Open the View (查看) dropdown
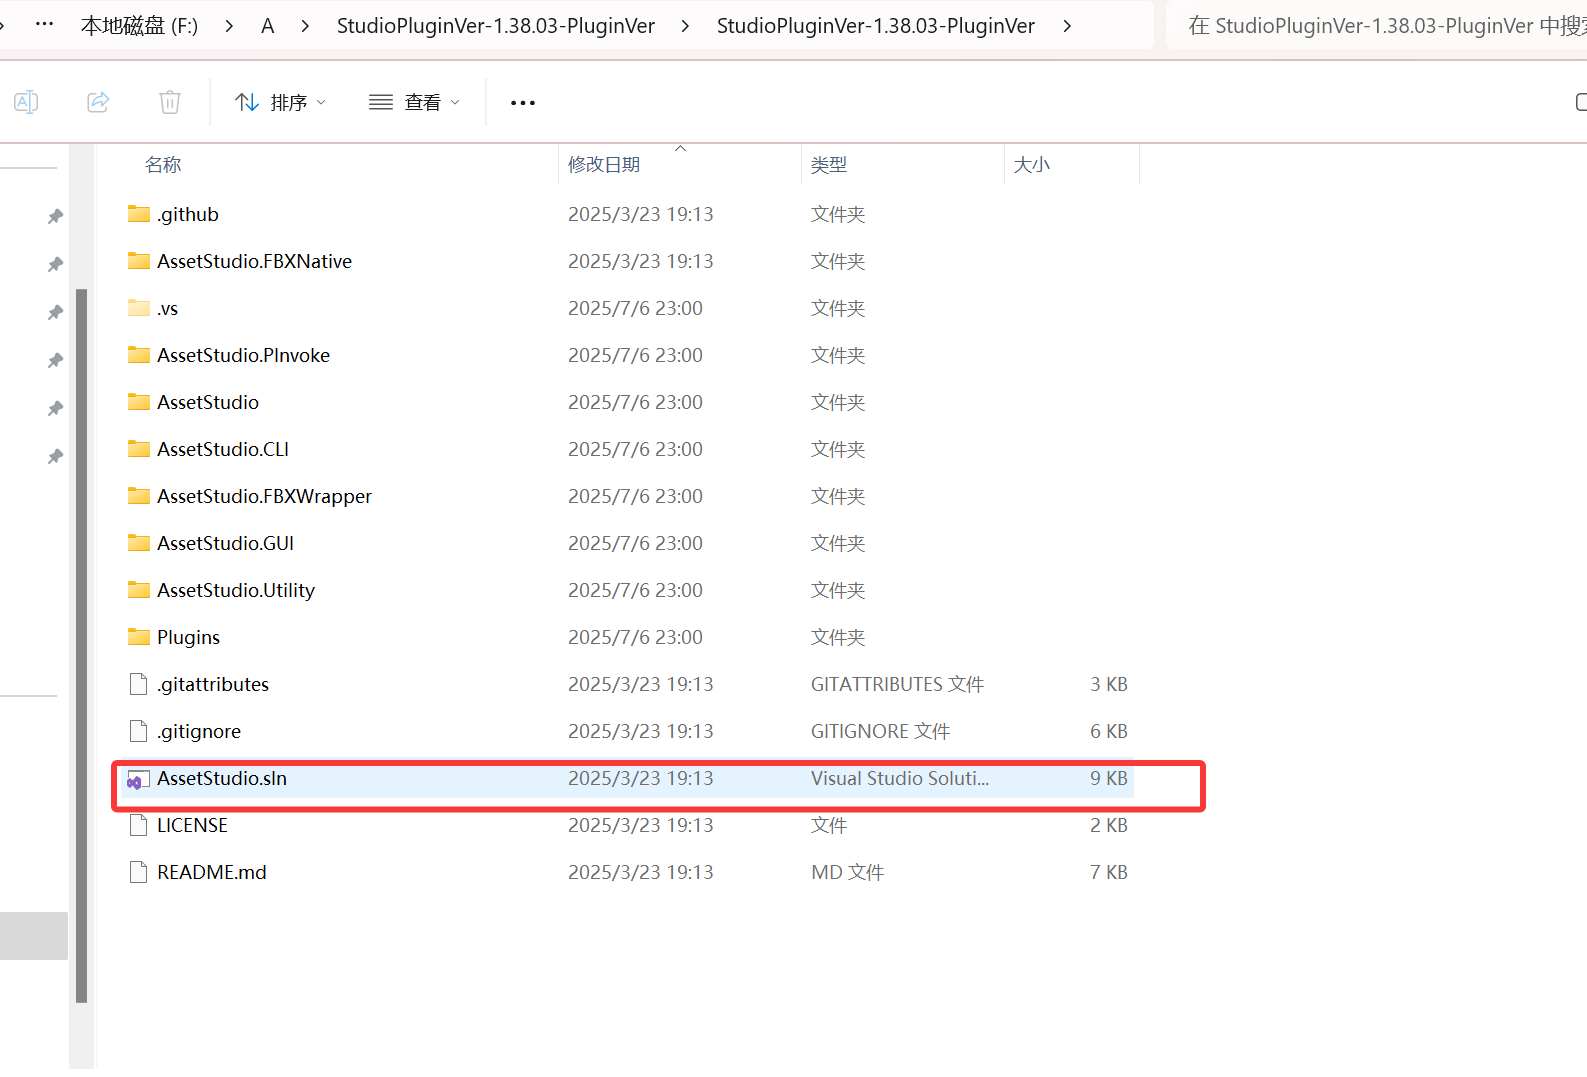The height and width of the screenshot is (1077, 1587). tap(415, 102)
